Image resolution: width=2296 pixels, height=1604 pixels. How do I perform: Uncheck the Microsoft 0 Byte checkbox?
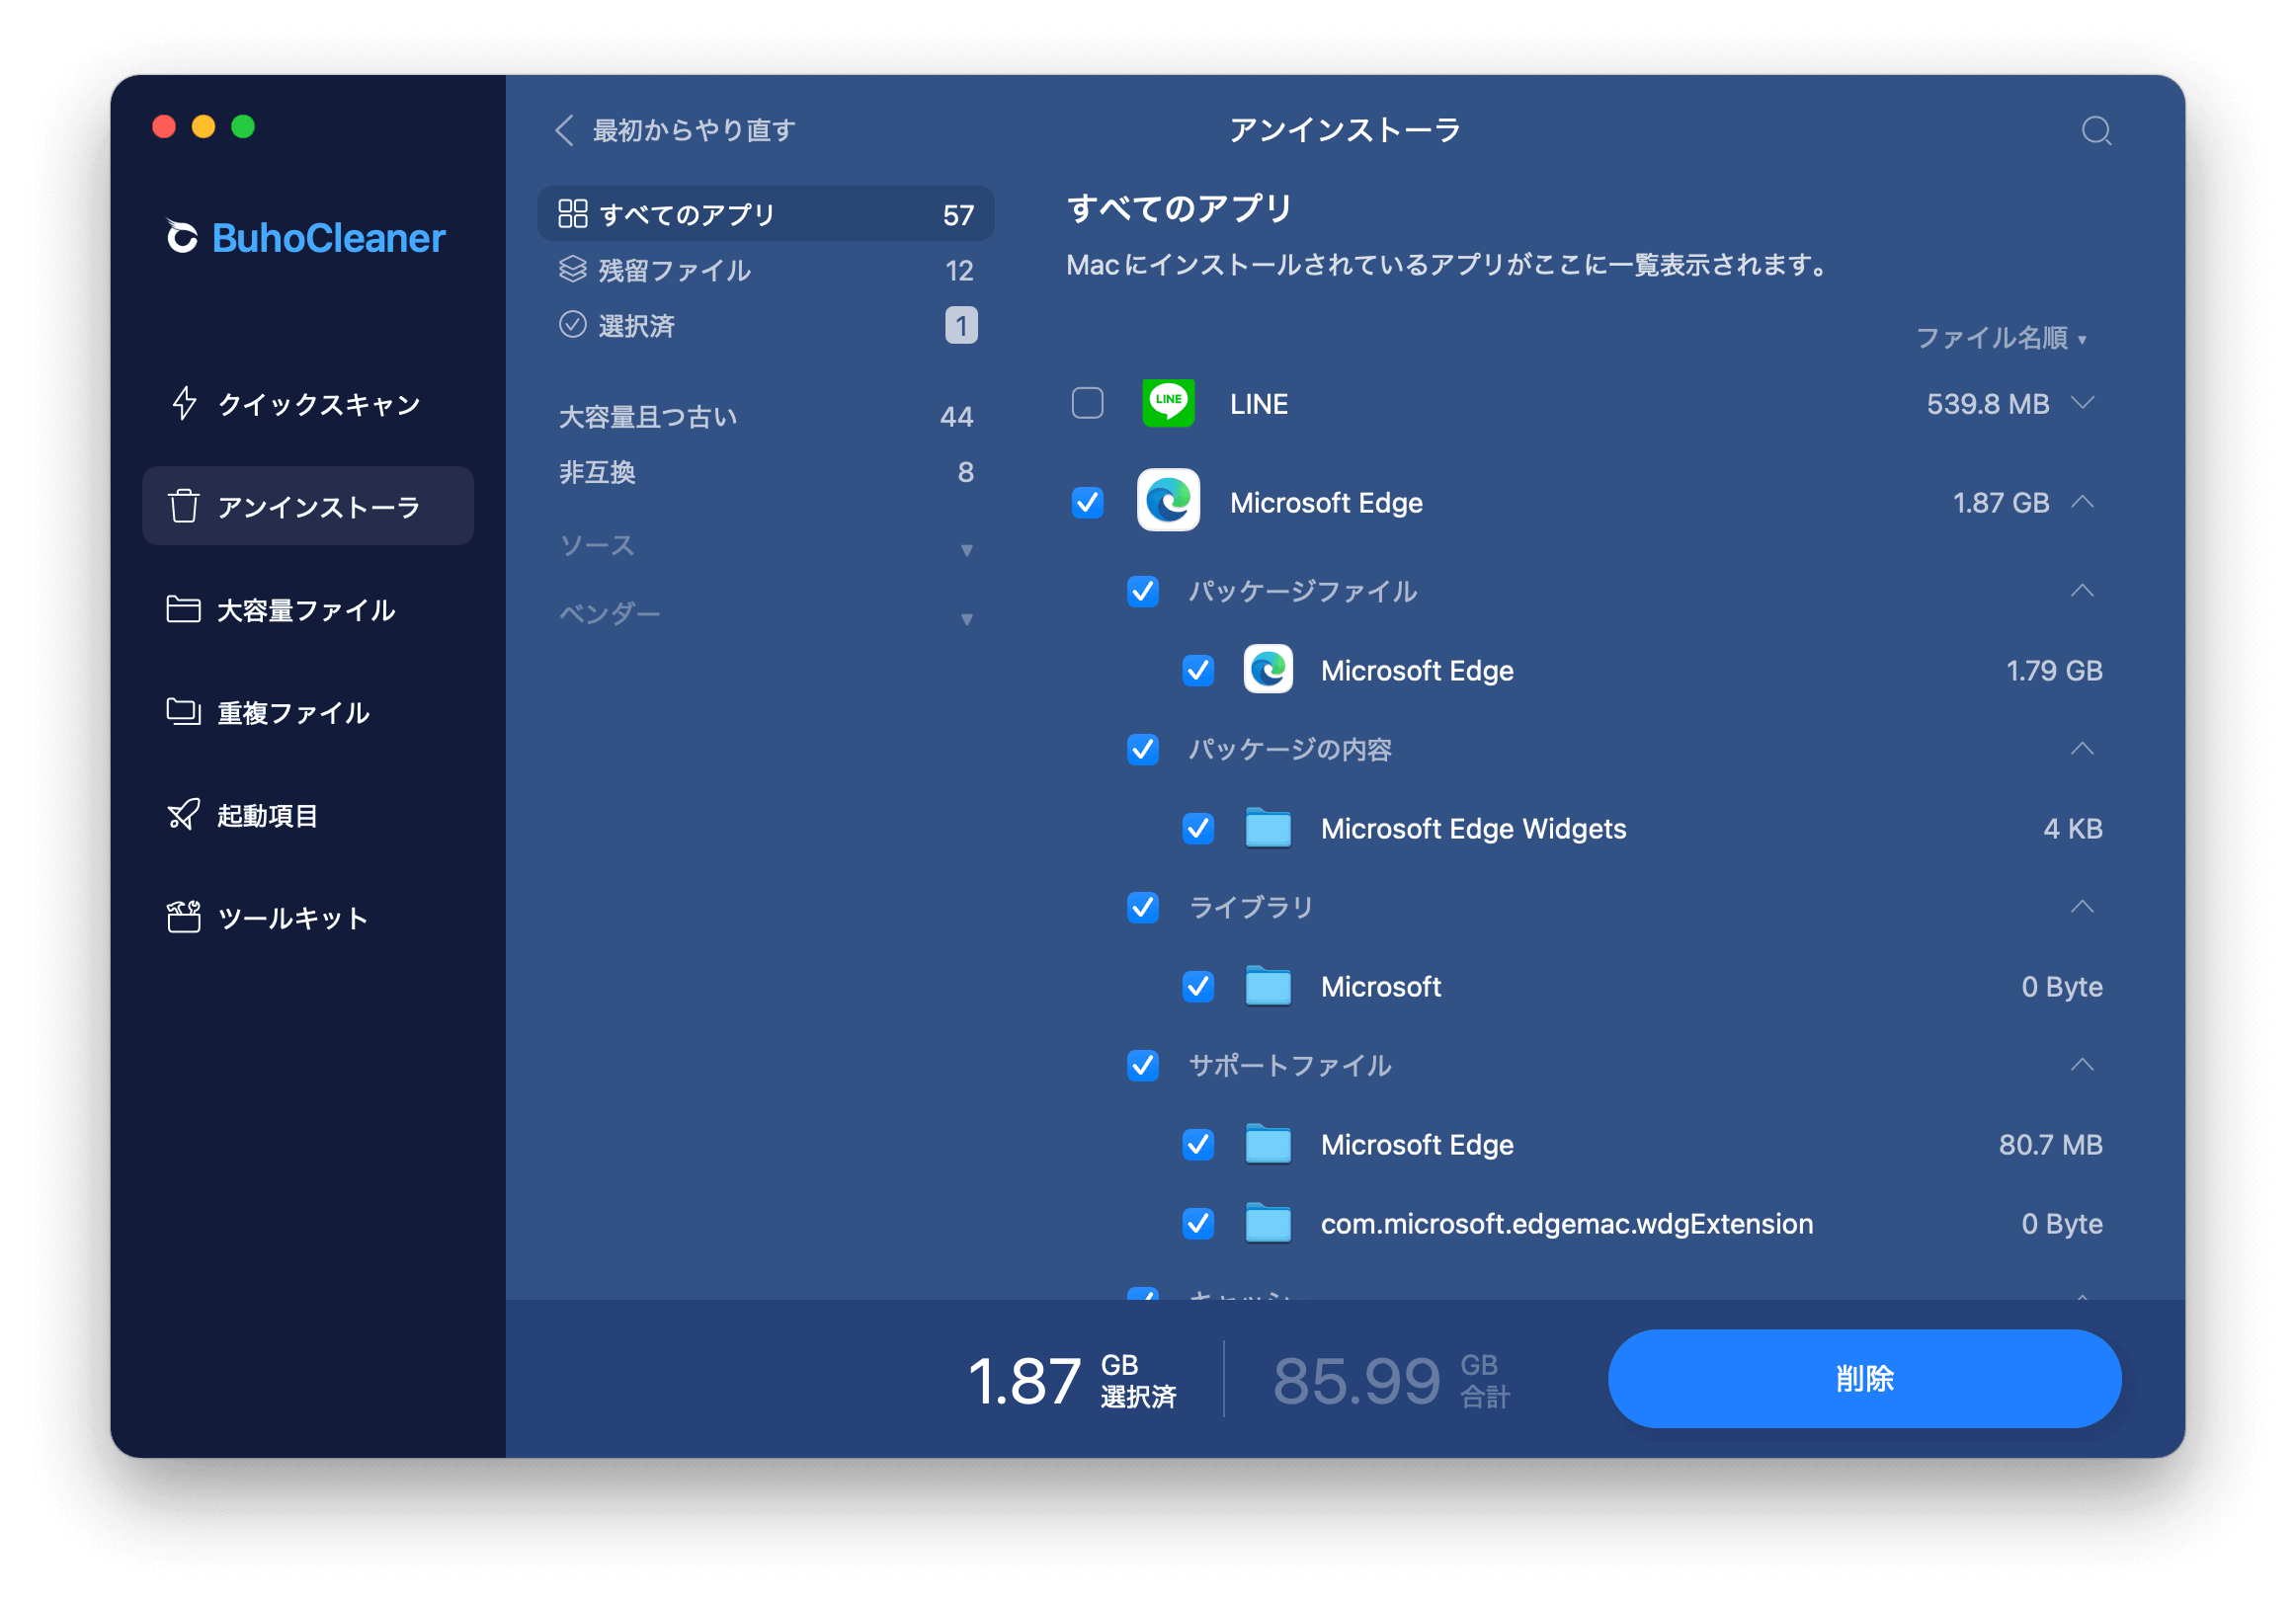point(1198,985)
